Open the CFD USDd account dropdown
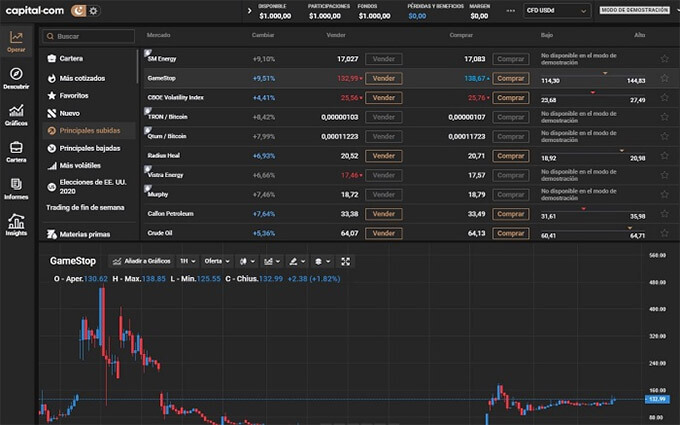The width and height of the screenshot is (680, 425). [x=556, y=10]
